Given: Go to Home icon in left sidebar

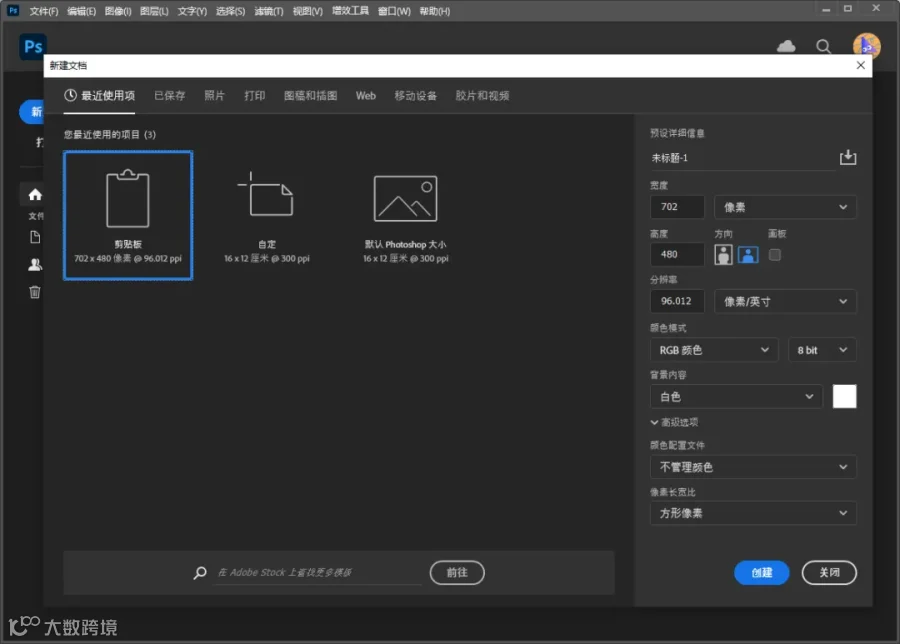Looking at the screenshot, I should coord(35,195).
